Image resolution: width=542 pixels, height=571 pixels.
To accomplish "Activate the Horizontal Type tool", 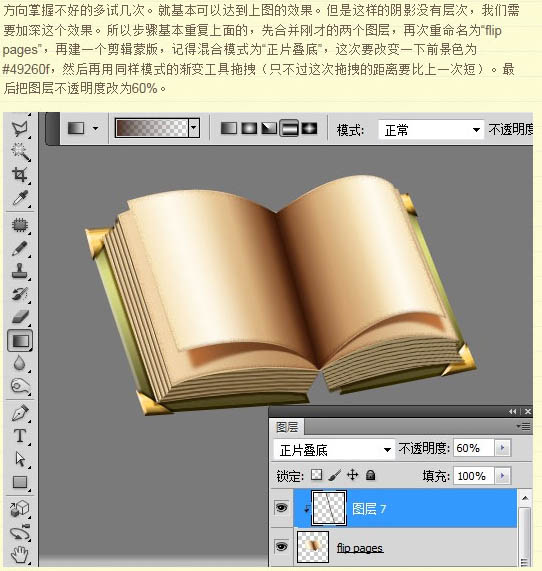I will pyautogui.click(x=19, y=436).
